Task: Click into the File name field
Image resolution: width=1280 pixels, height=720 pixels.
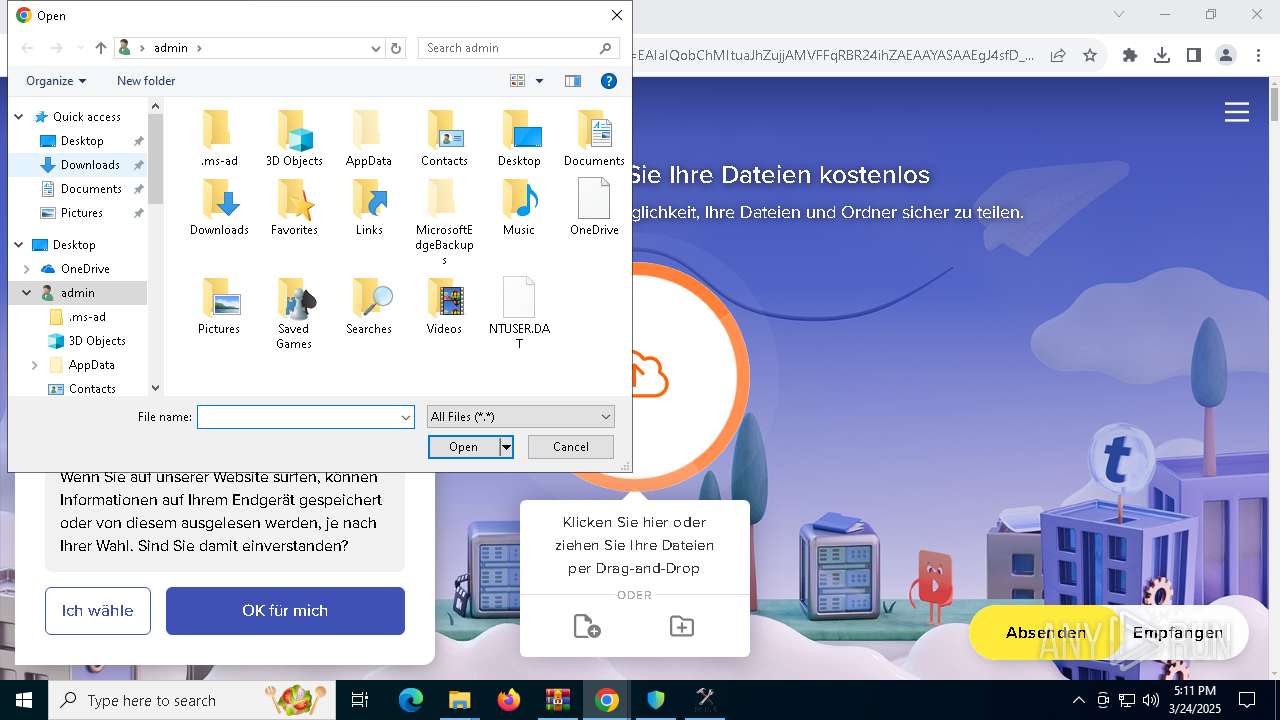Action: pos(298,417)
